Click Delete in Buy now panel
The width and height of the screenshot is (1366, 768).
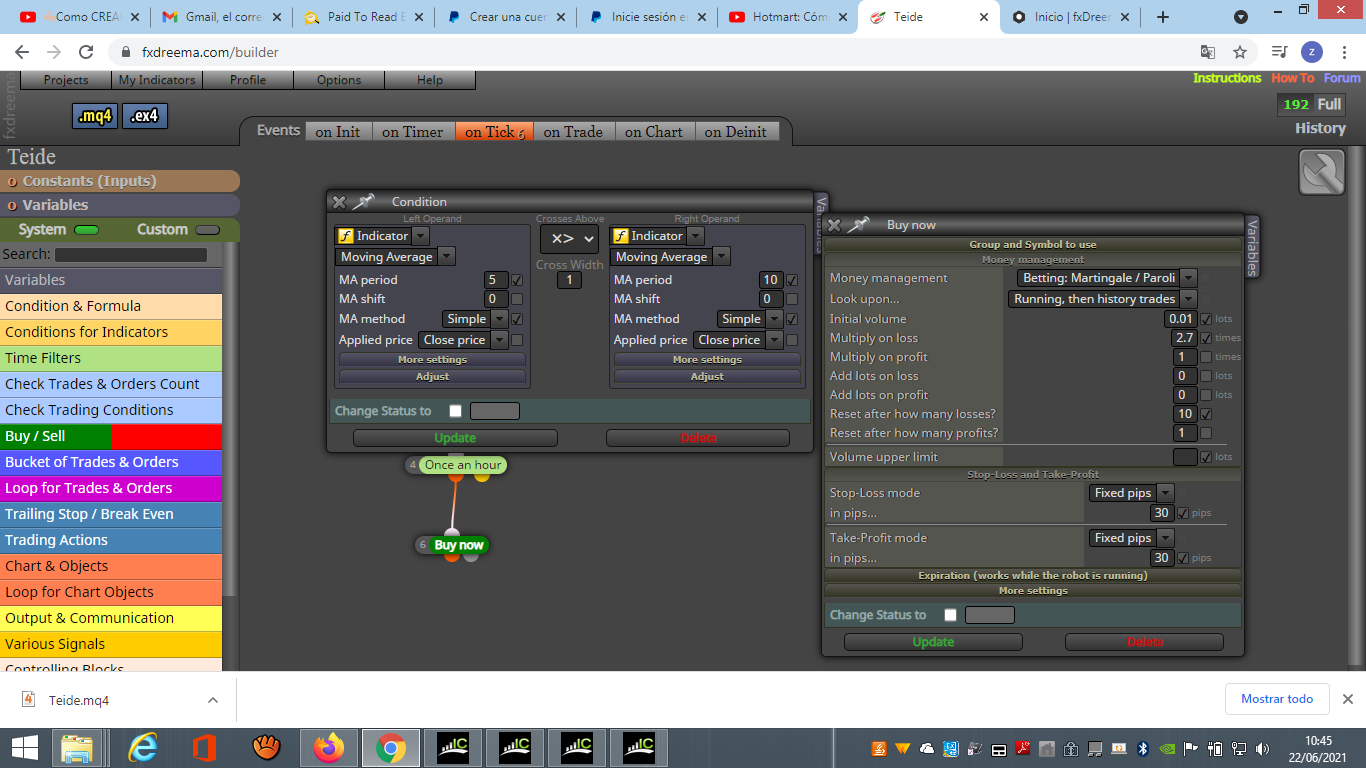(1145, 642)
